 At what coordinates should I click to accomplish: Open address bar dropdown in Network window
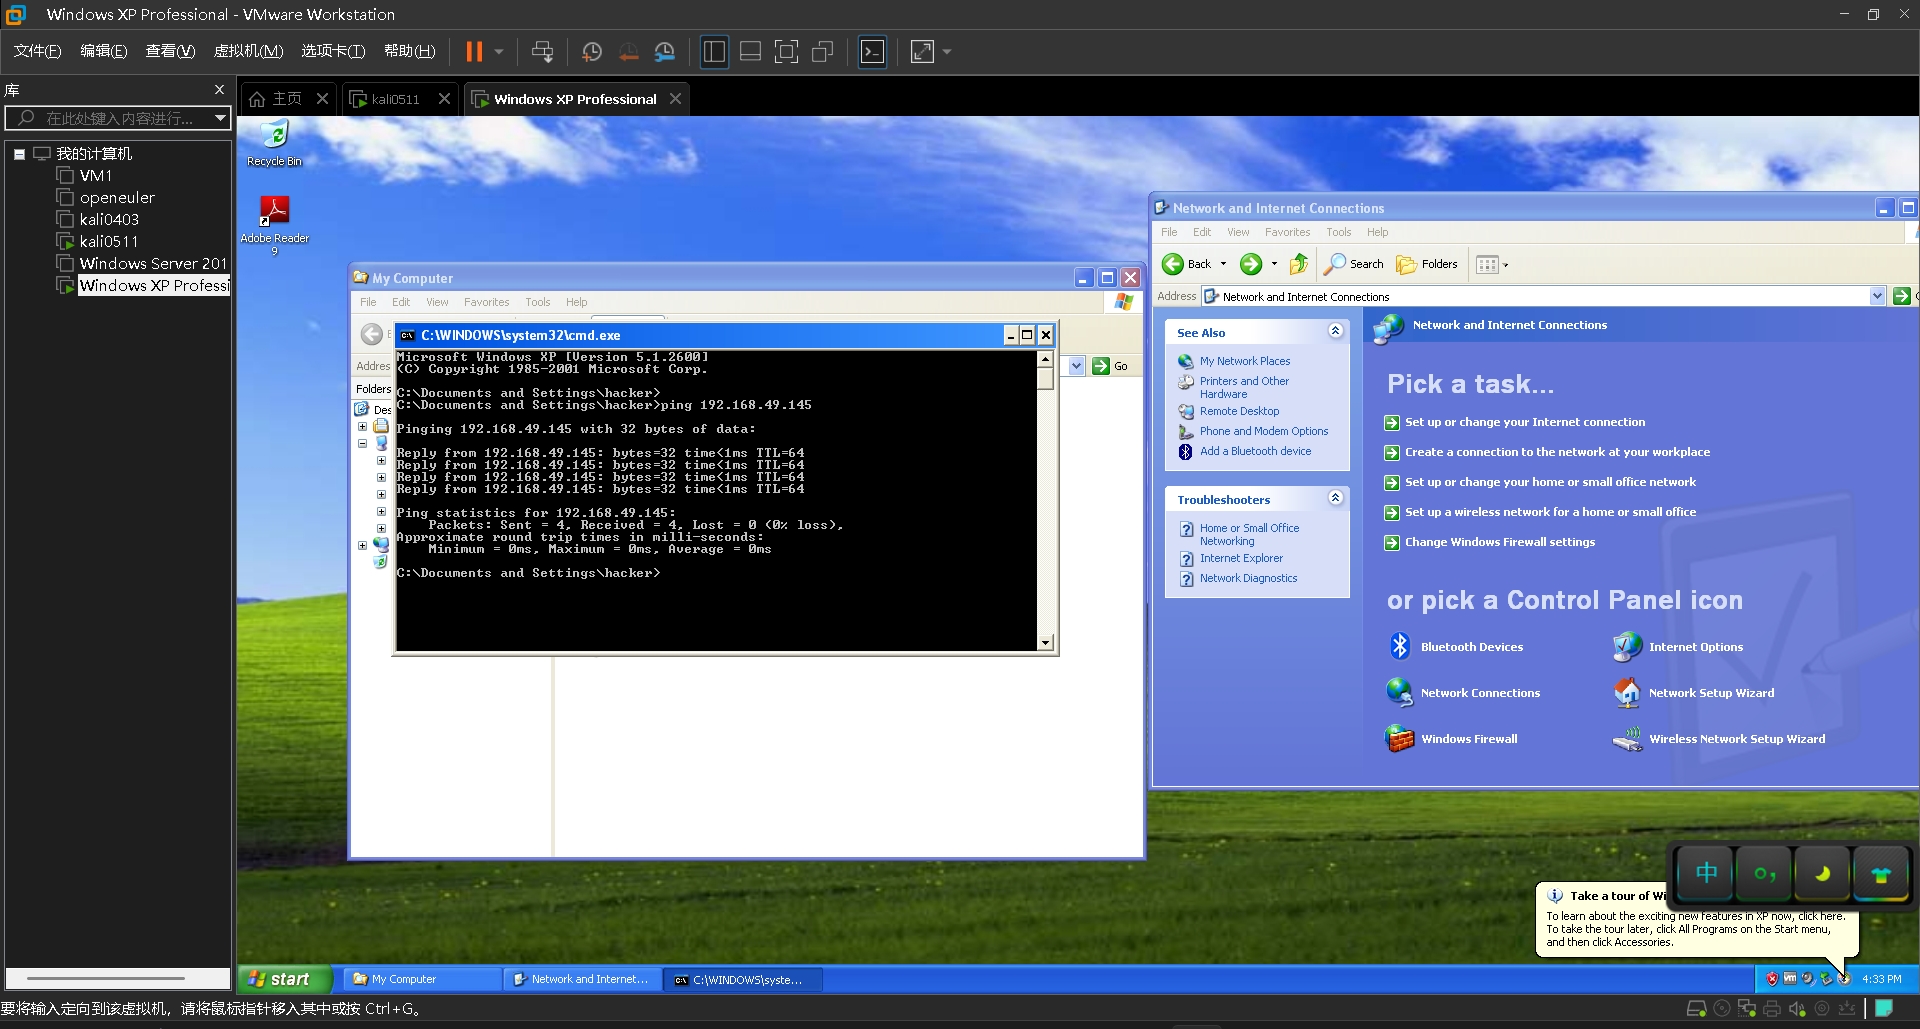coord(1877,296)
